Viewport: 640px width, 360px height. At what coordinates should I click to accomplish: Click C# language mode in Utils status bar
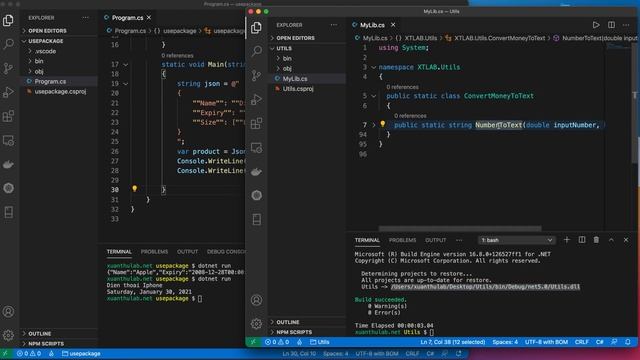pos(599,342)
